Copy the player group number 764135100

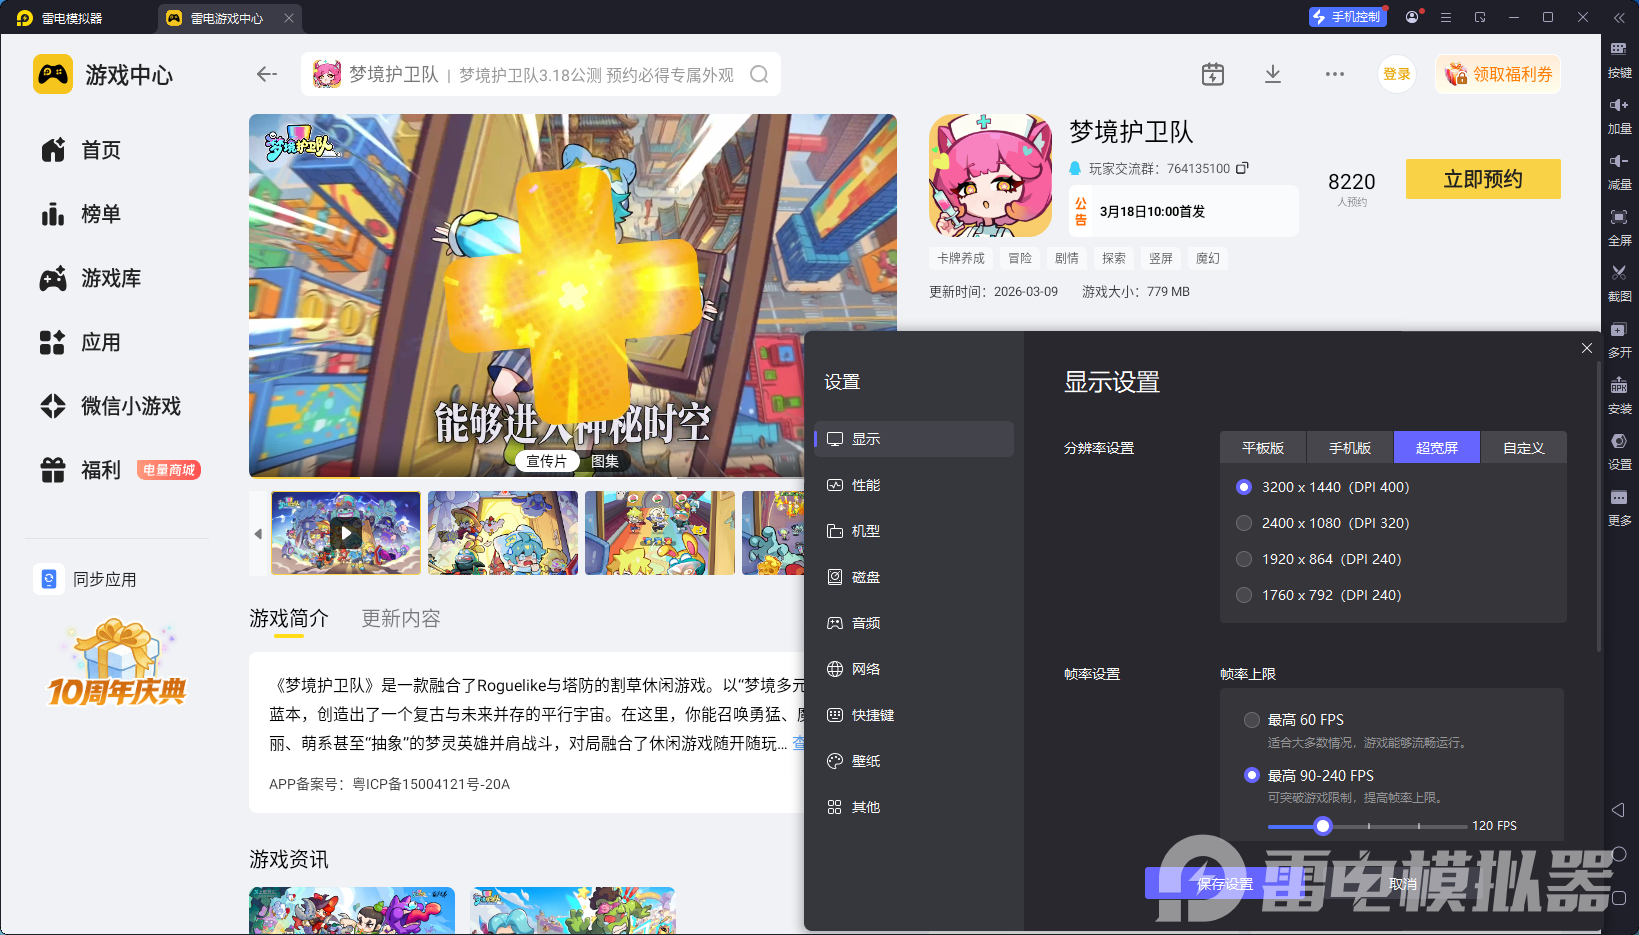pyautogui.click(x=1242, y=168)
